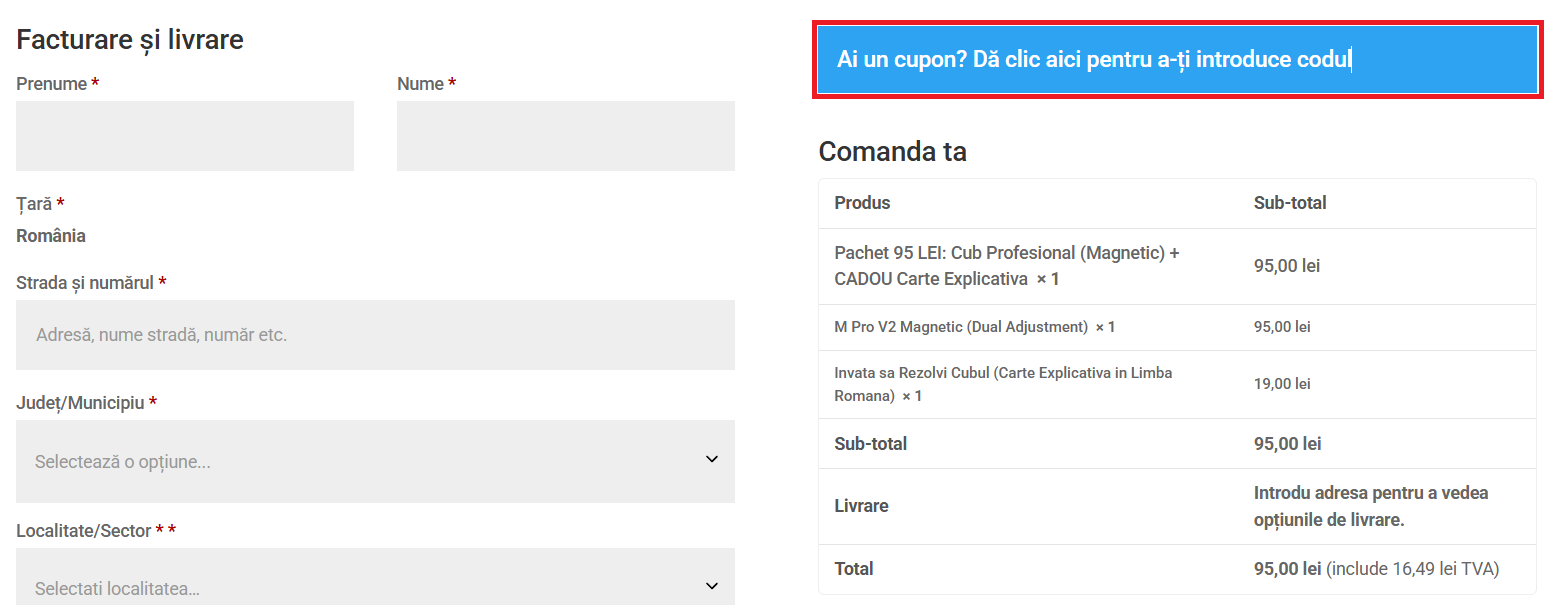Expand the Localitate/Sector selection list
The image size is (1556, 605).
coord(375,577)
